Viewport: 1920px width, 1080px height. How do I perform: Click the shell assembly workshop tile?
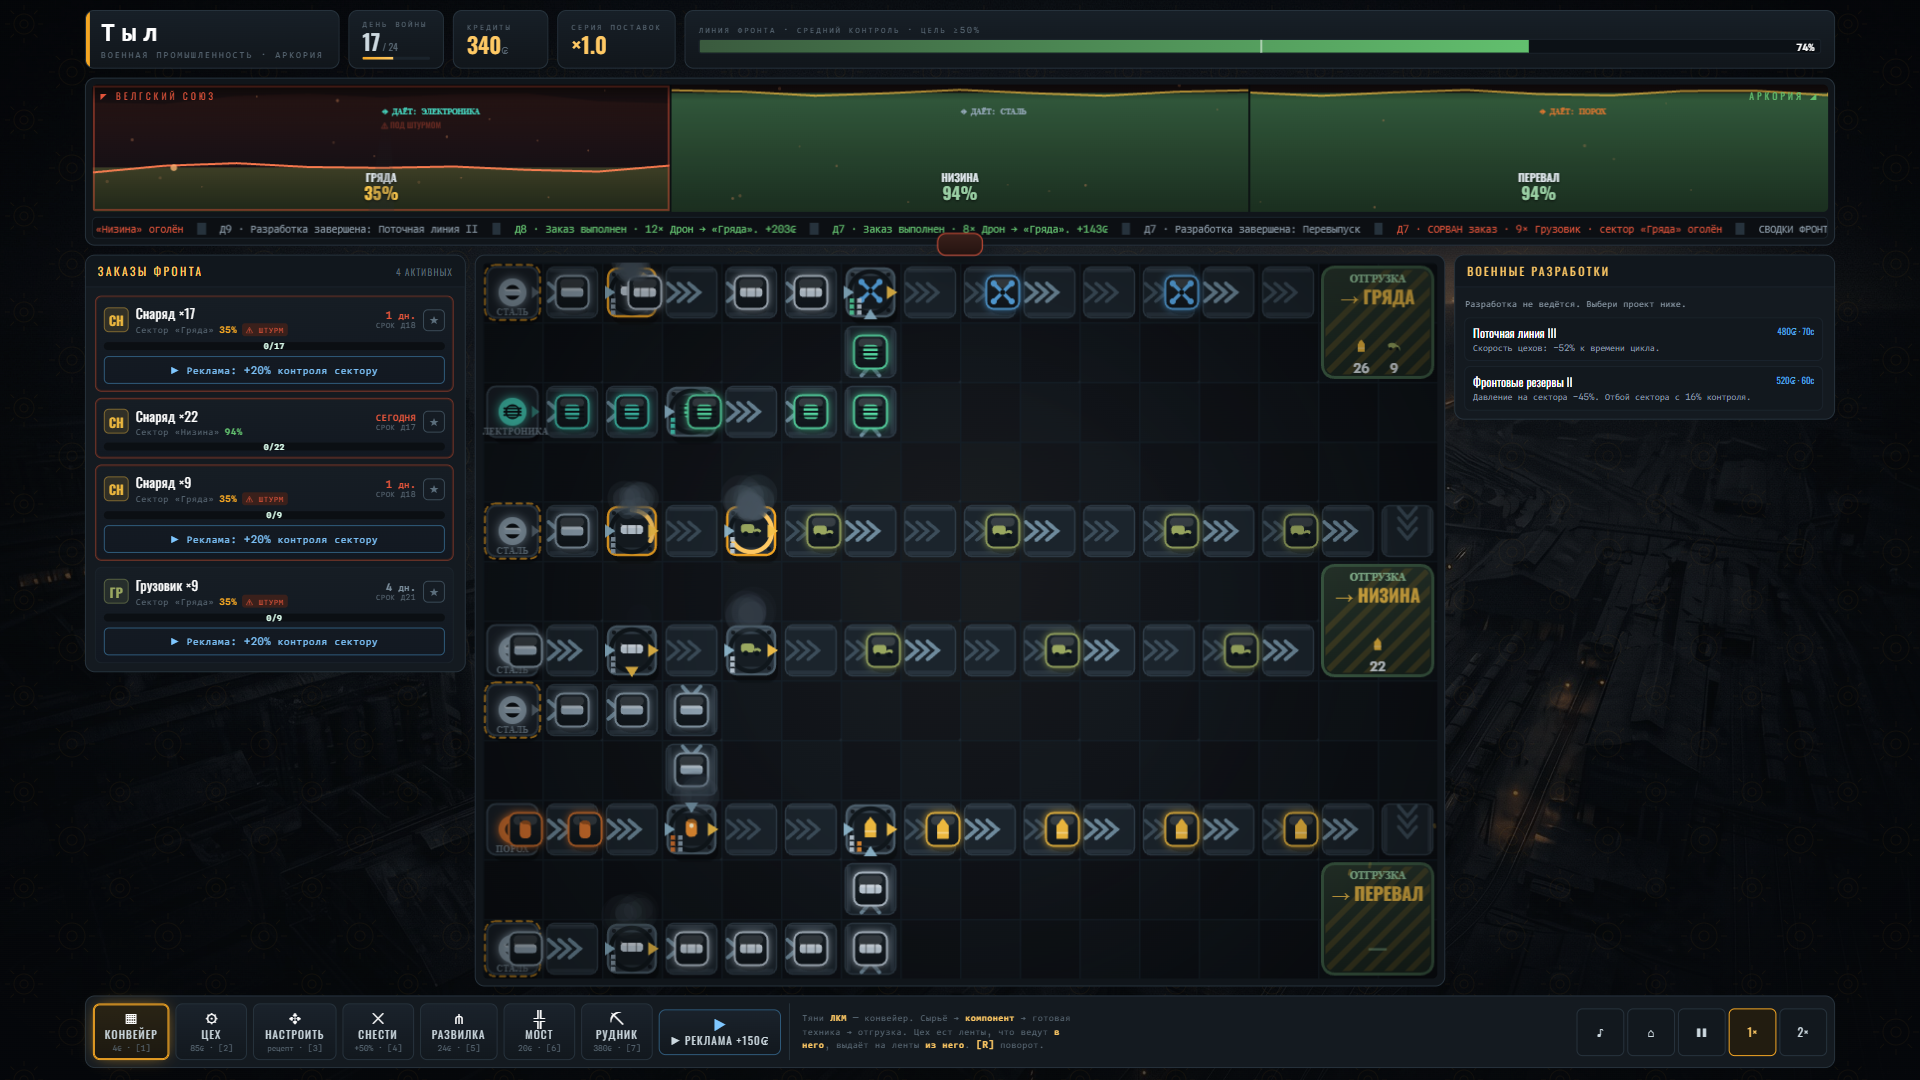[870, 829]
